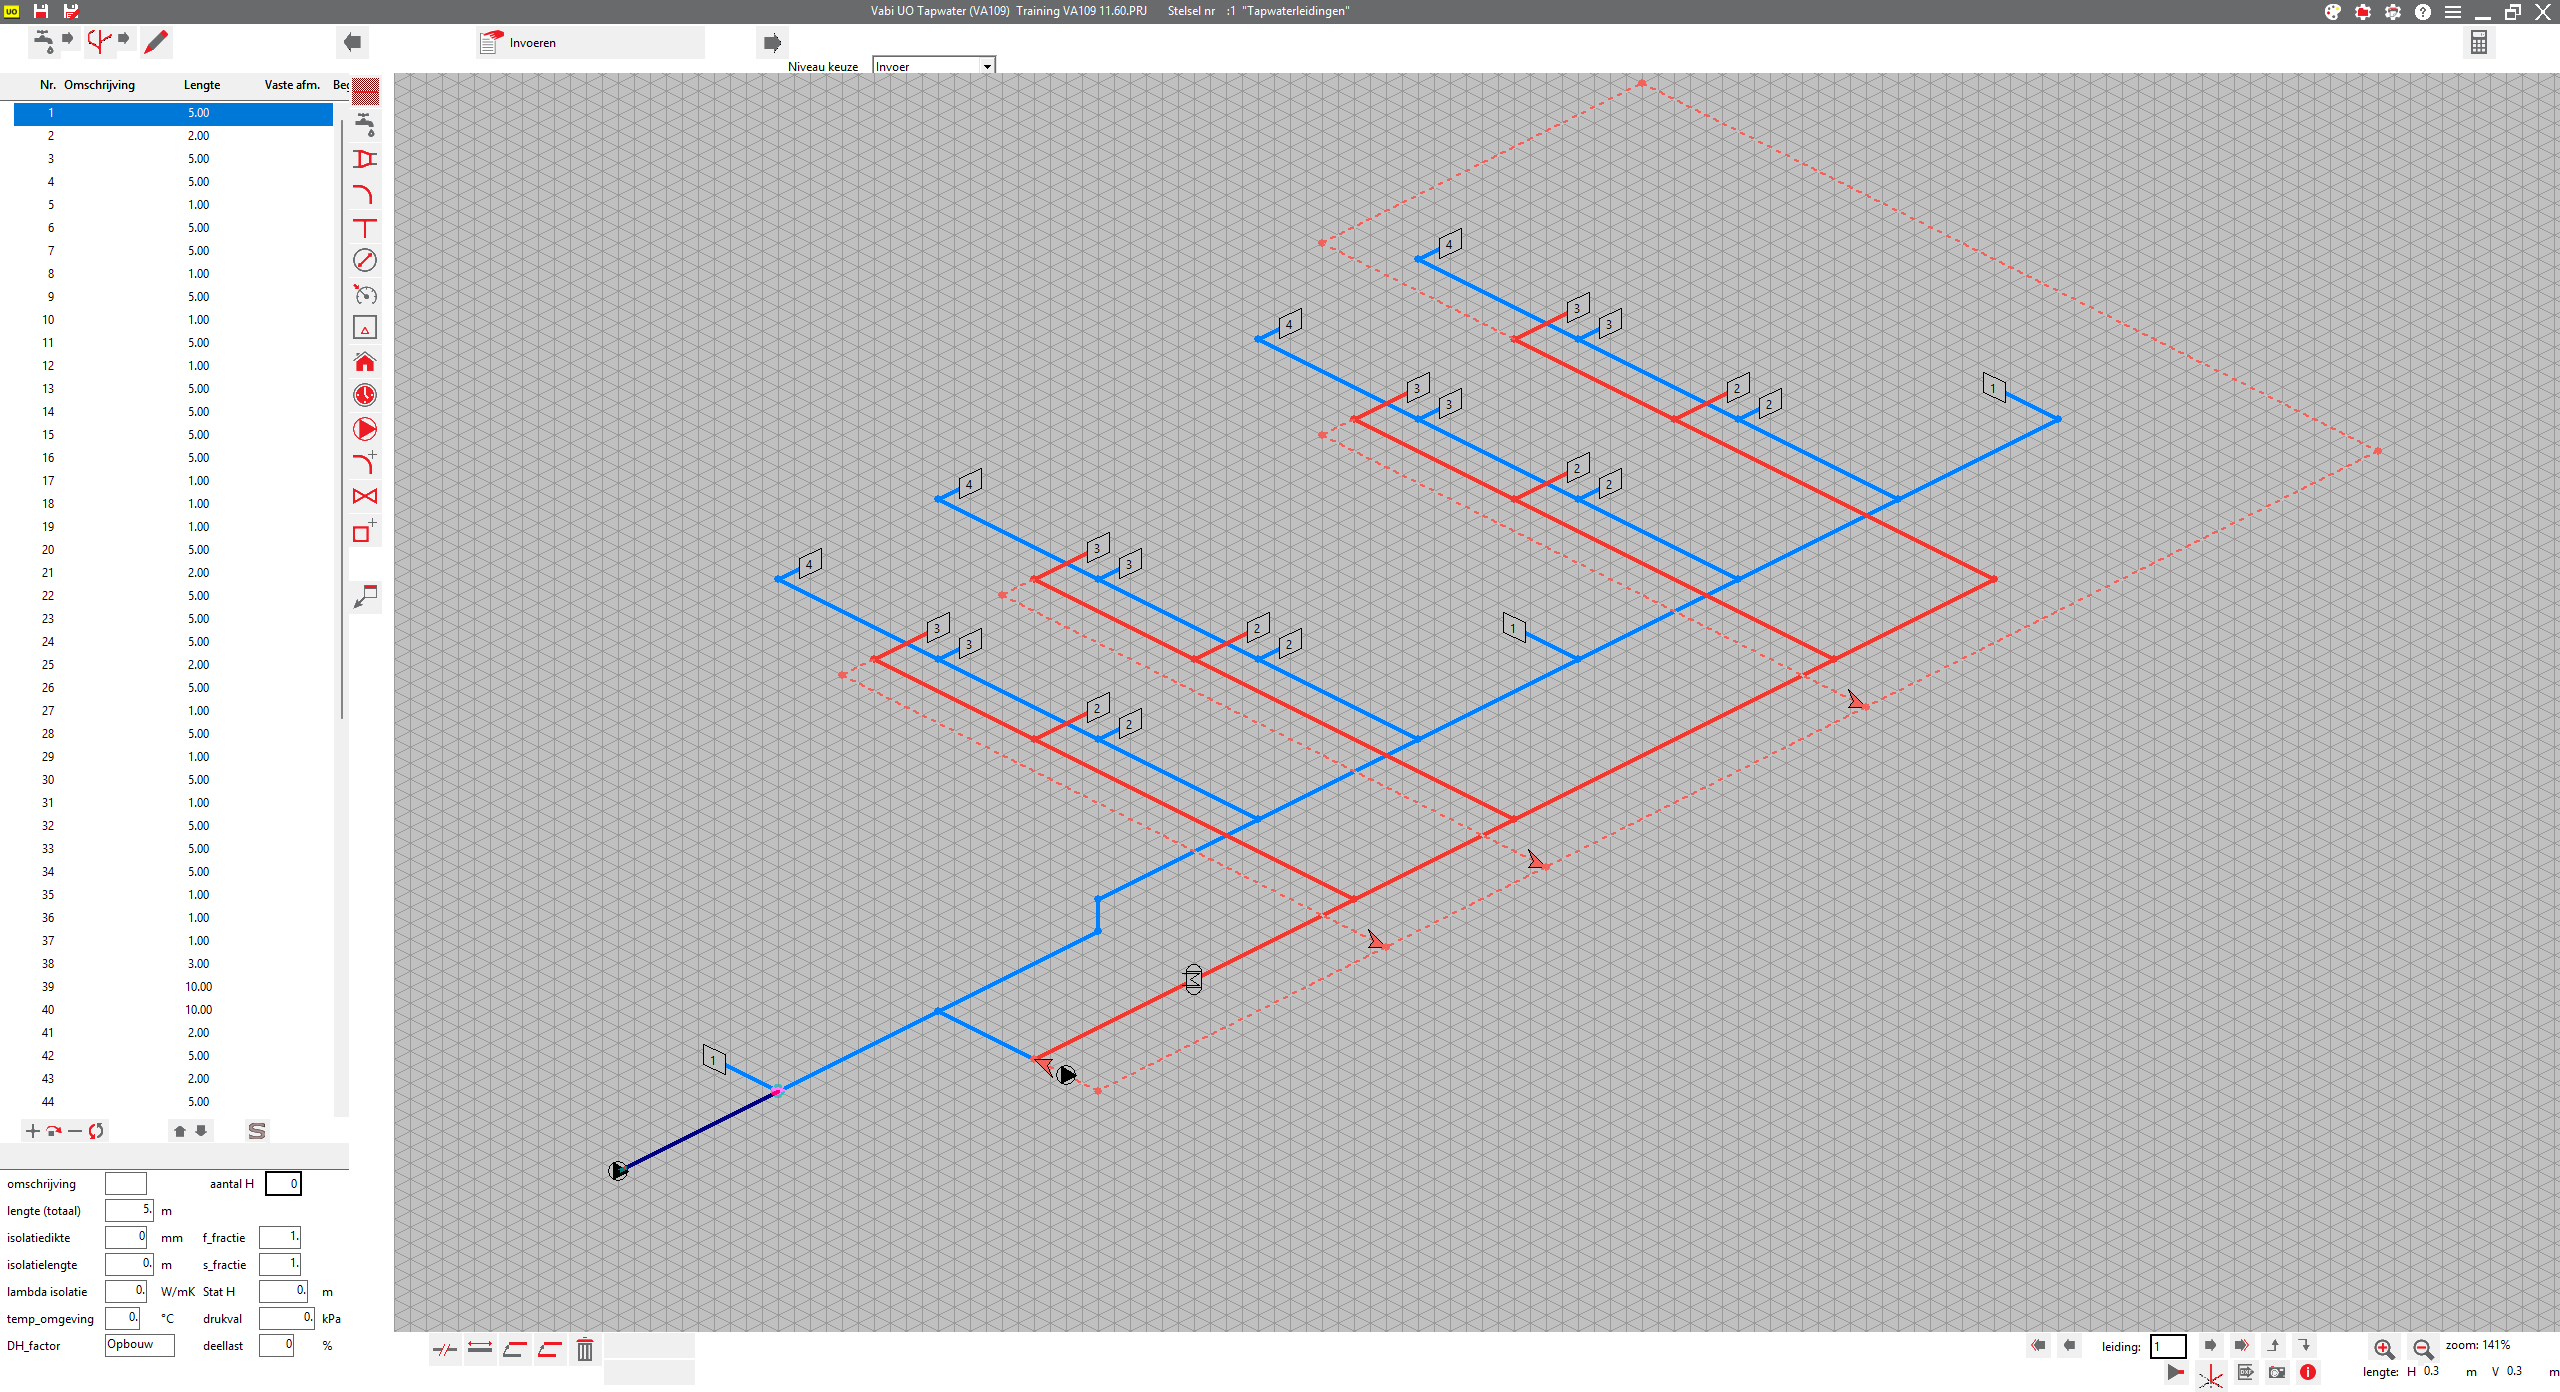The image size is (2560, 1392).
Task: Select the pump tool icon
Action: tap(365, 430)
